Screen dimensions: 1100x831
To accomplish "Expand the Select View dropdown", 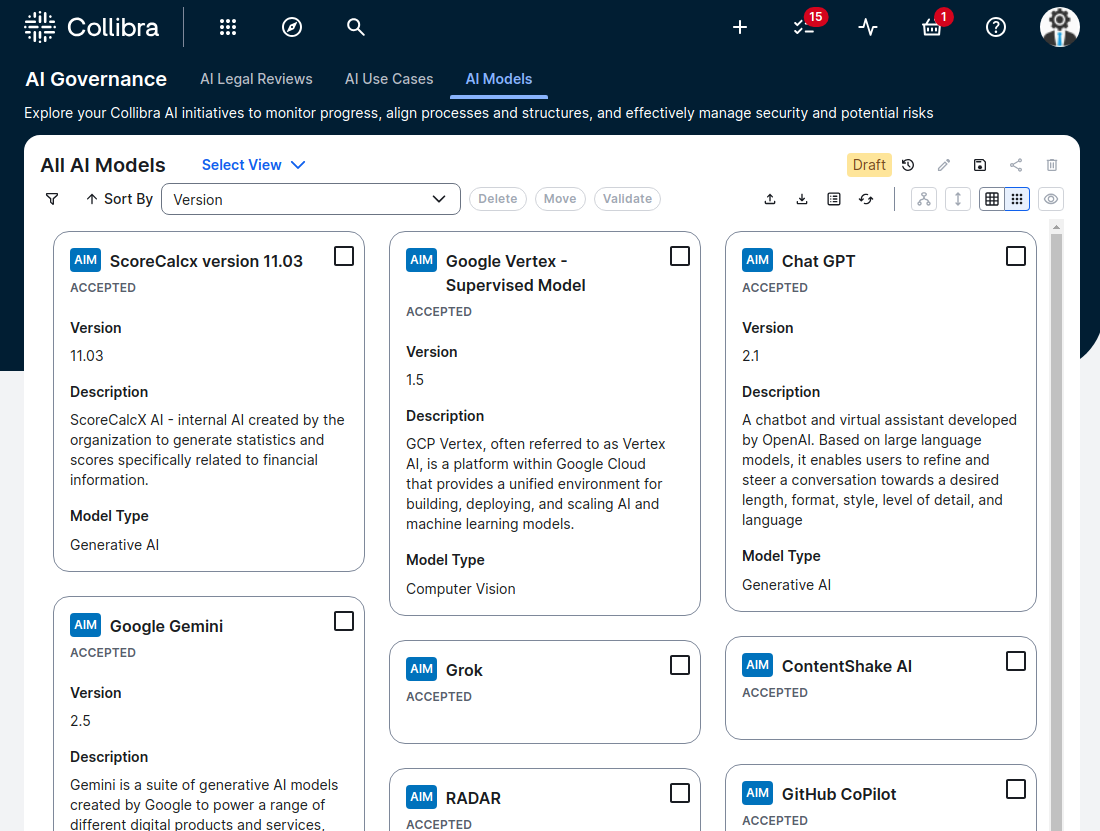I will click(253, 165).
